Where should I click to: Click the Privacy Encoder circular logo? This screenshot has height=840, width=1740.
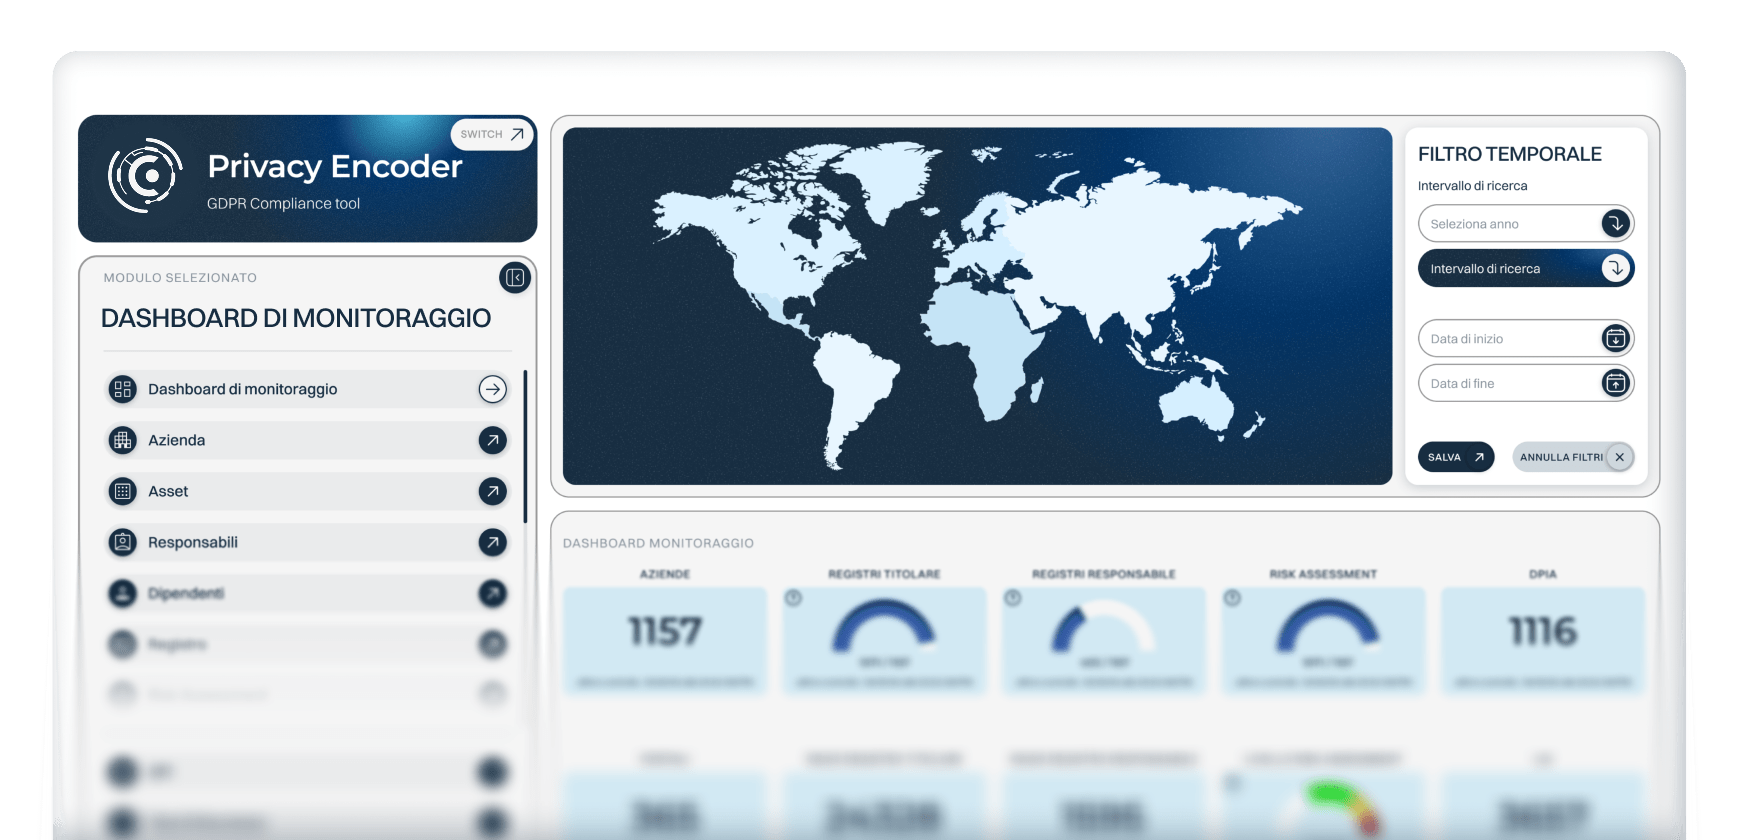pyautogui.click(x=146, y=176)
